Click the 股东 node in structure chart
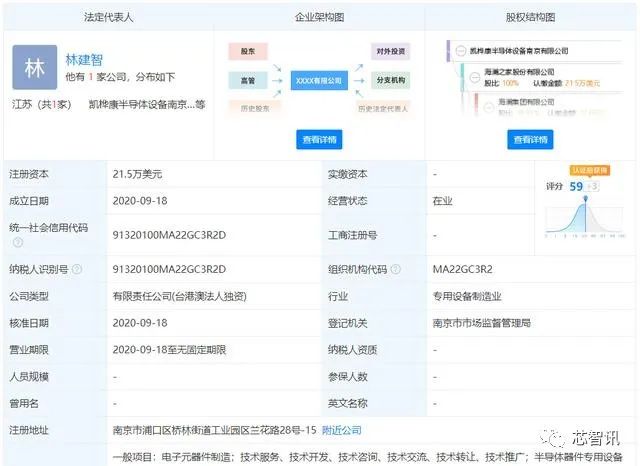 [247, 49]
